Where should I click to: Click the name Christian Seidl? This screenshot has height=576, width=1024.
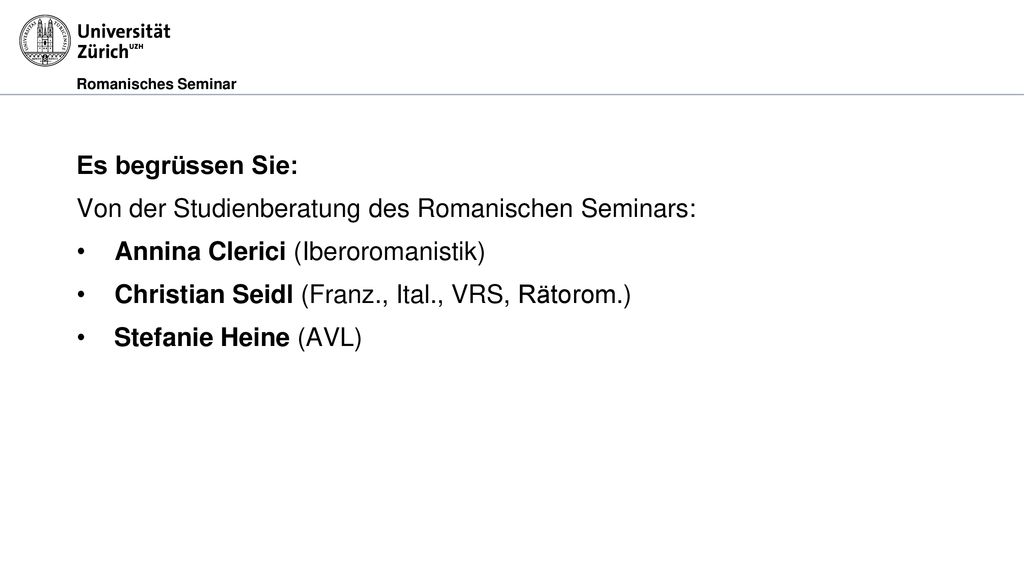[x=204, y=295]
